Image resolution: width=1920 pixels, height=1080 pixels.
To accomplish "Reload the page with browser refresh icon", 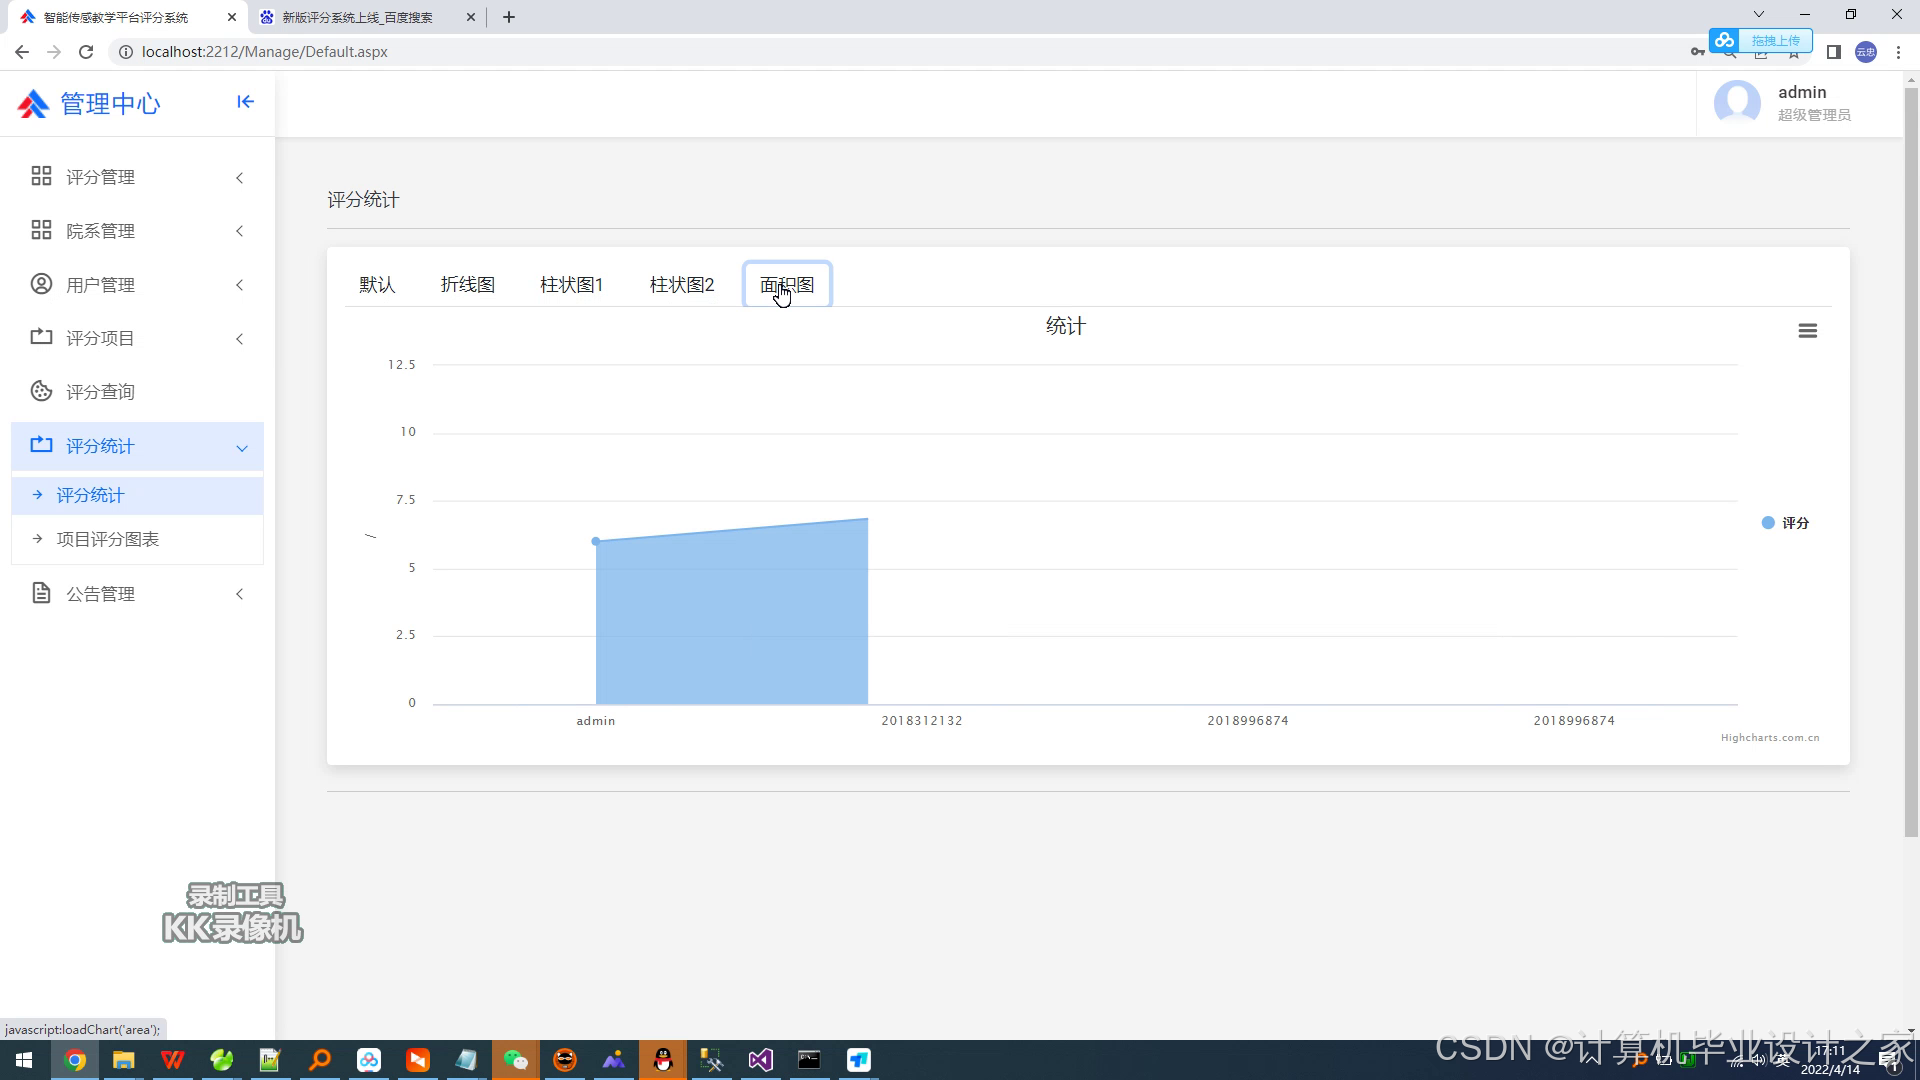I will [x=86, y=52].
